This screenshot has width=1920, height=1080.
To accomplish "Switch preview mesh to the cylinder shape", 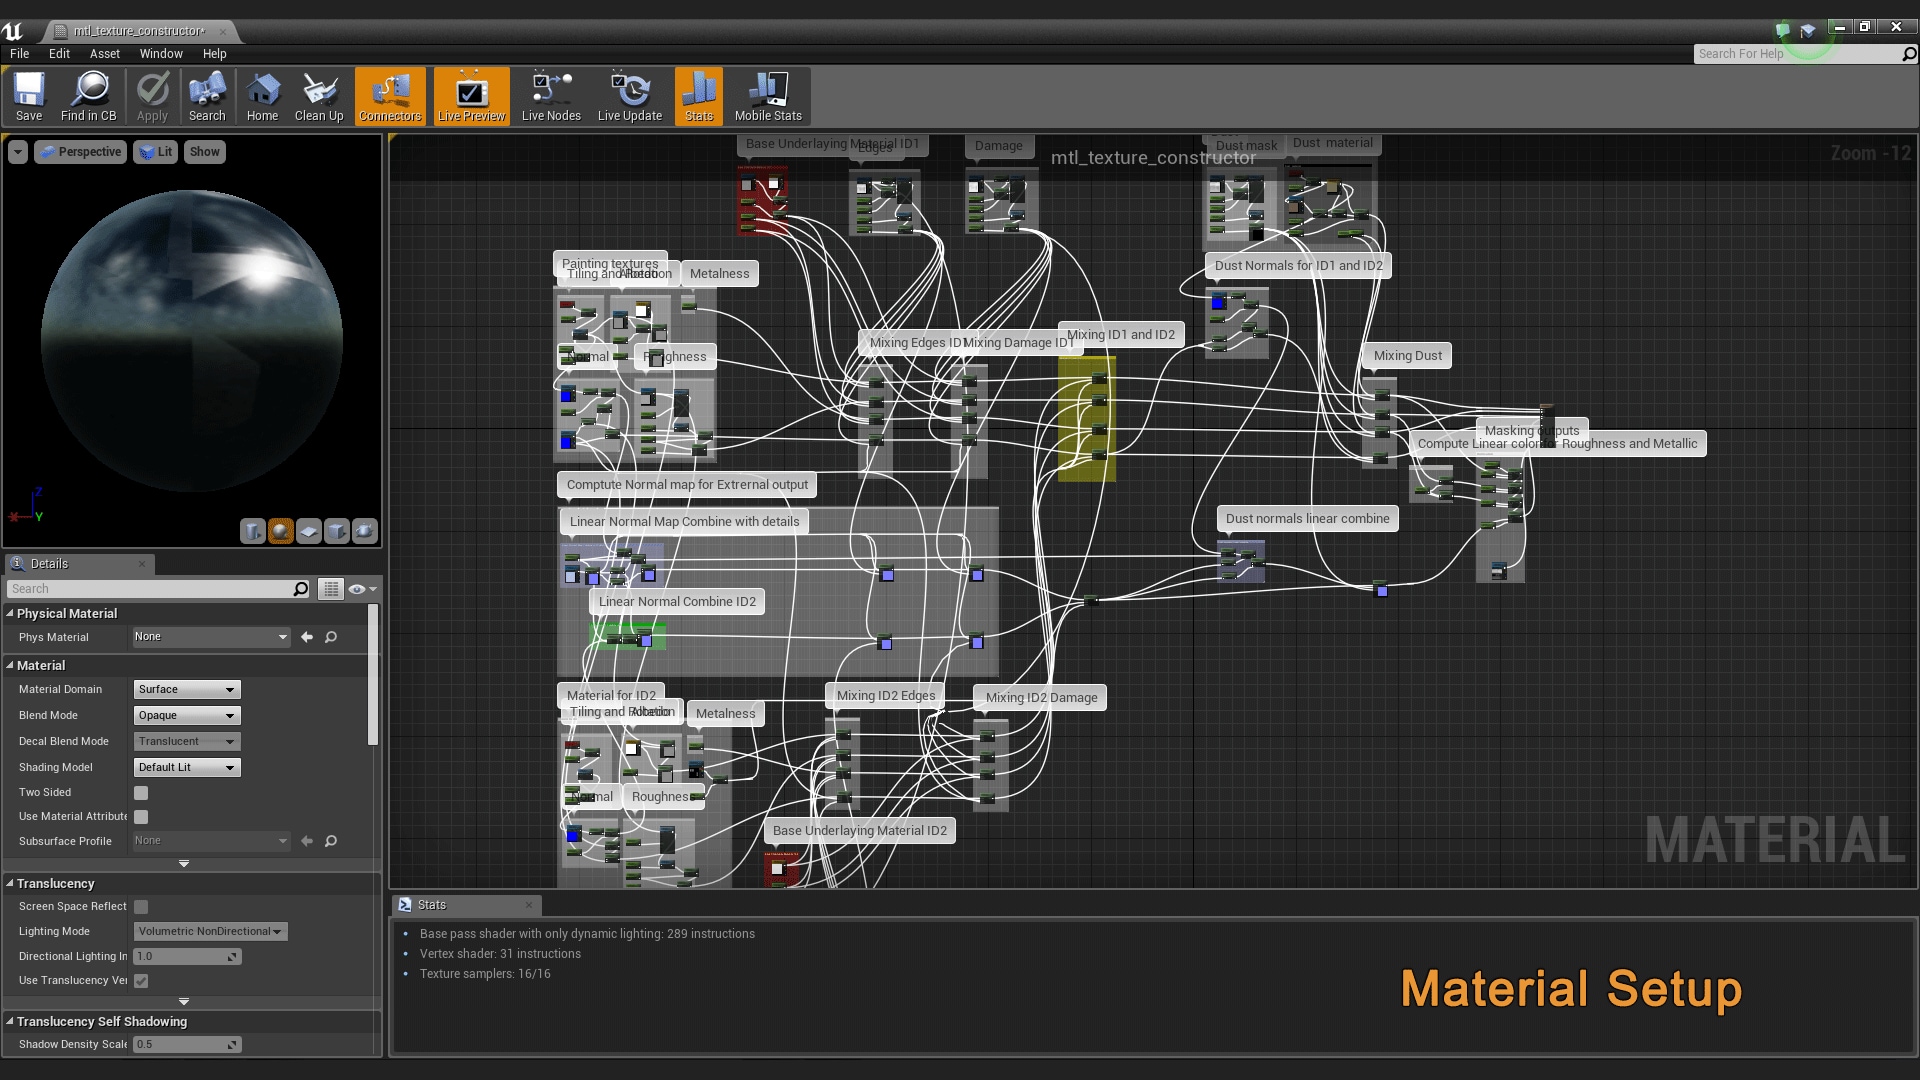I will tap(253, 531).
